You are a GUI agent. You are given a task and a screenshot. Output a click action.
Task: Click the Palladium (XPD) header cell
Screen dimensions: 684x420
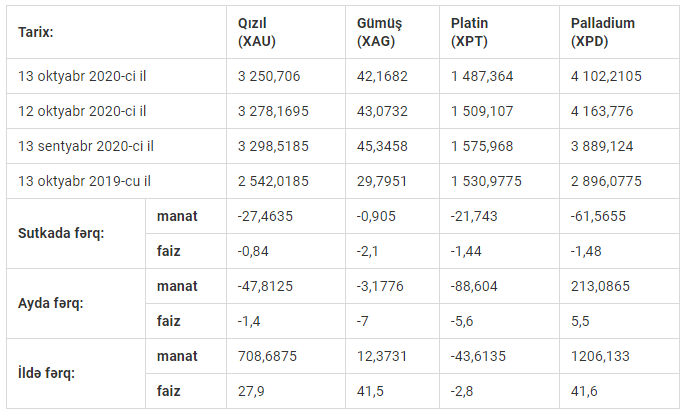point(602,32)
